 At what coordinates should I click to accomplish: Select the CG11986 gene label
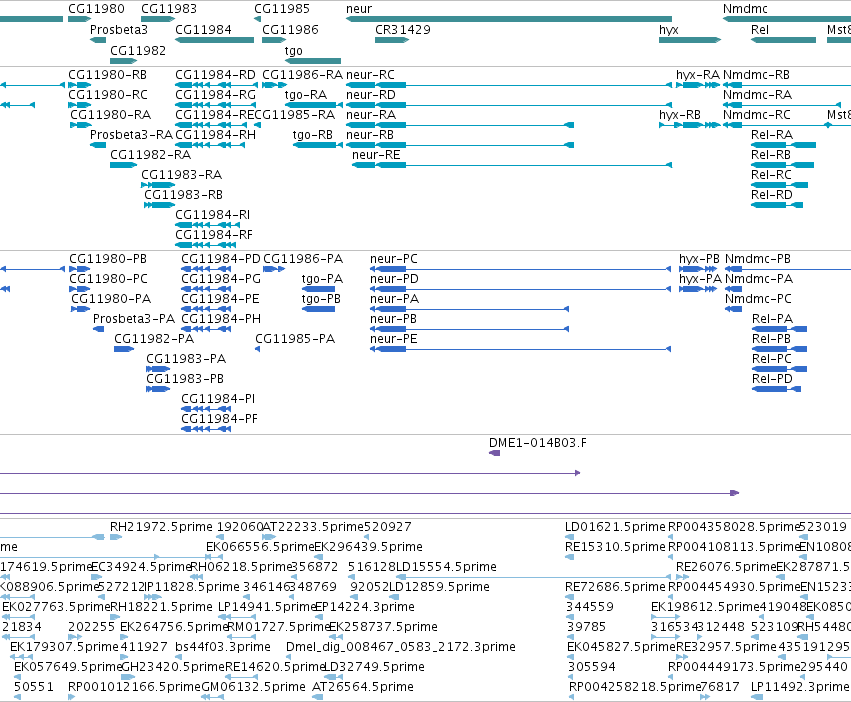click(x=290, y=29)
